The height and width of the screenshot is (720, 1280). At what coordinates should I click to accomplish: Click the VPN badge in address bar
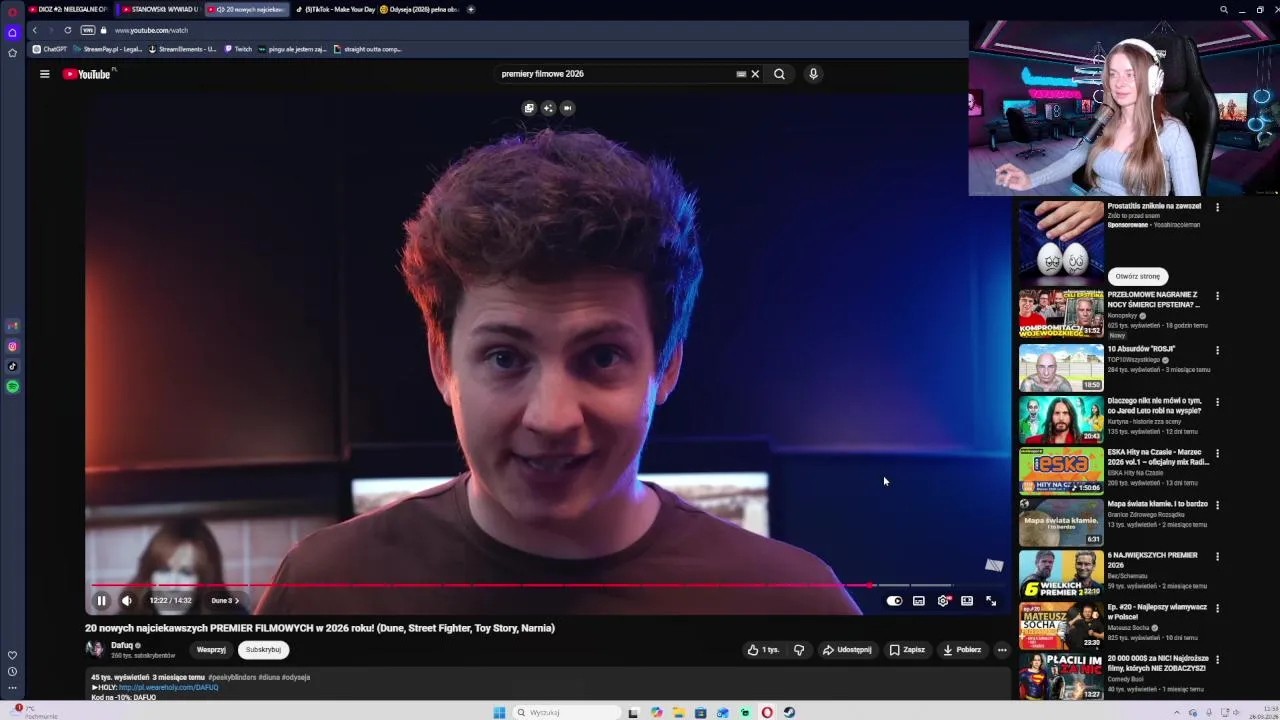88,30
